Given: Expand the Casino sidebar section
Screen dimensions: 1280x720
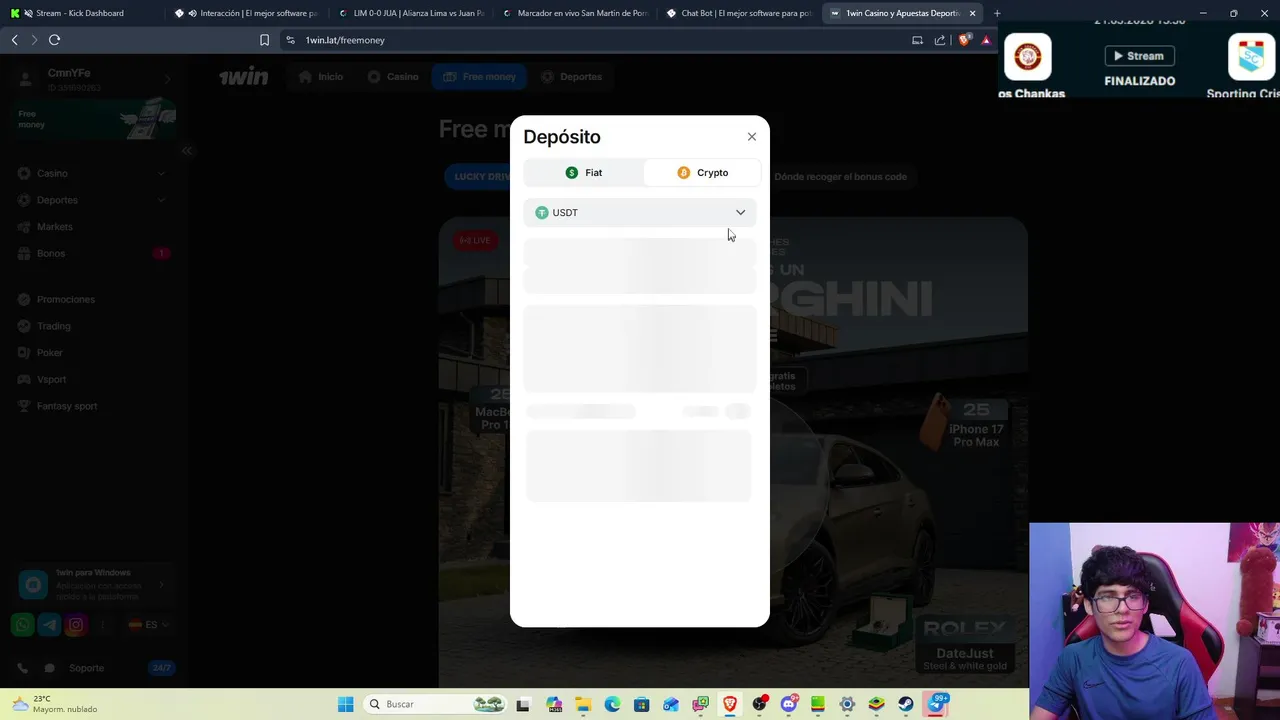Looking at the screenshot, I should pos(92,173).
